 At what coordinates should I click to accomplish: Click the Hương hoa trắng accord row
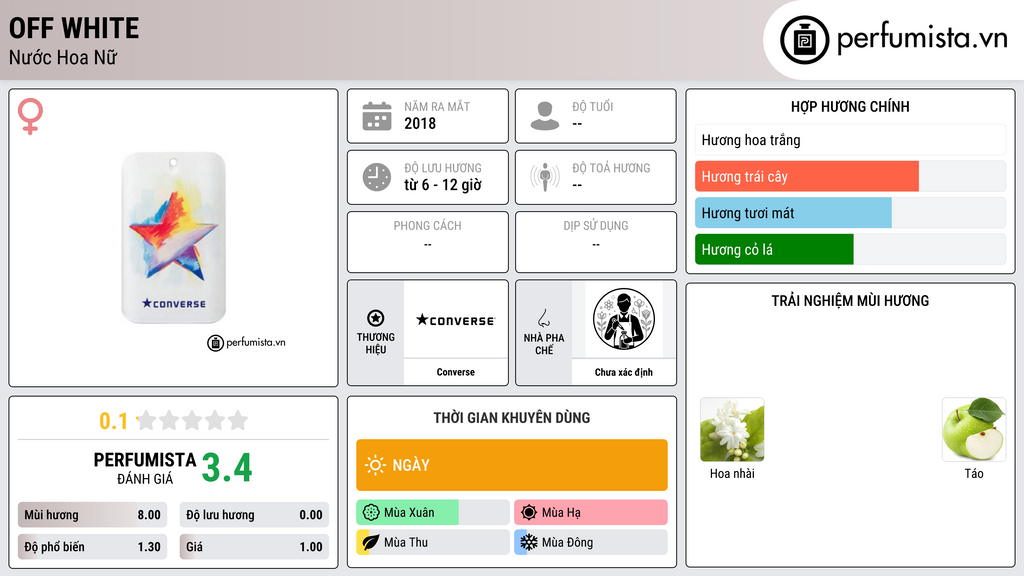(x=850, y=140)
